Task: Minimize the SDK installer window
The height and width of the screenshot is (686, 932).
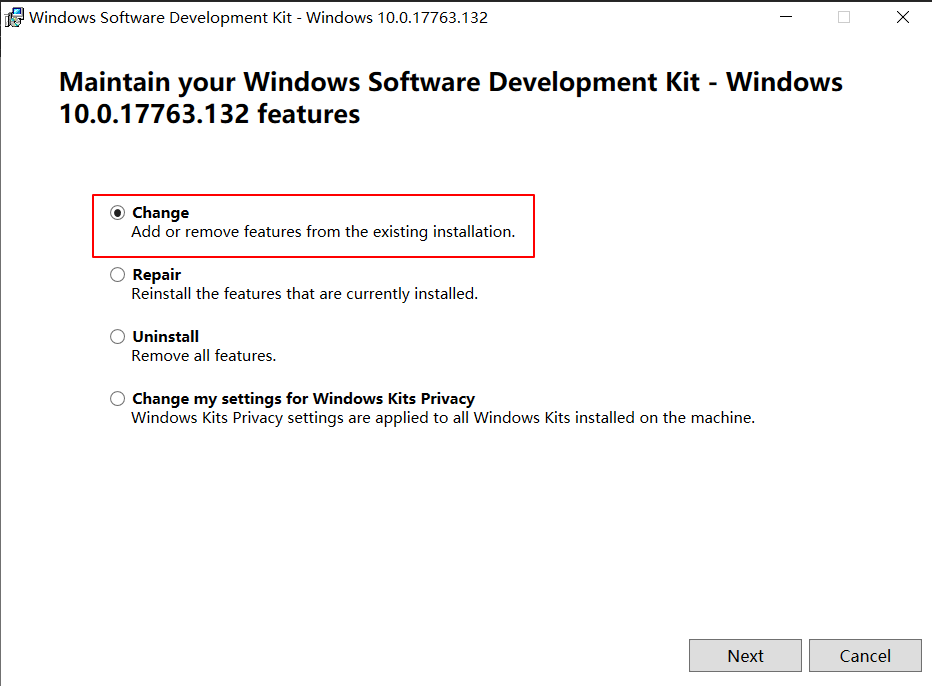Action: point(786,17)
